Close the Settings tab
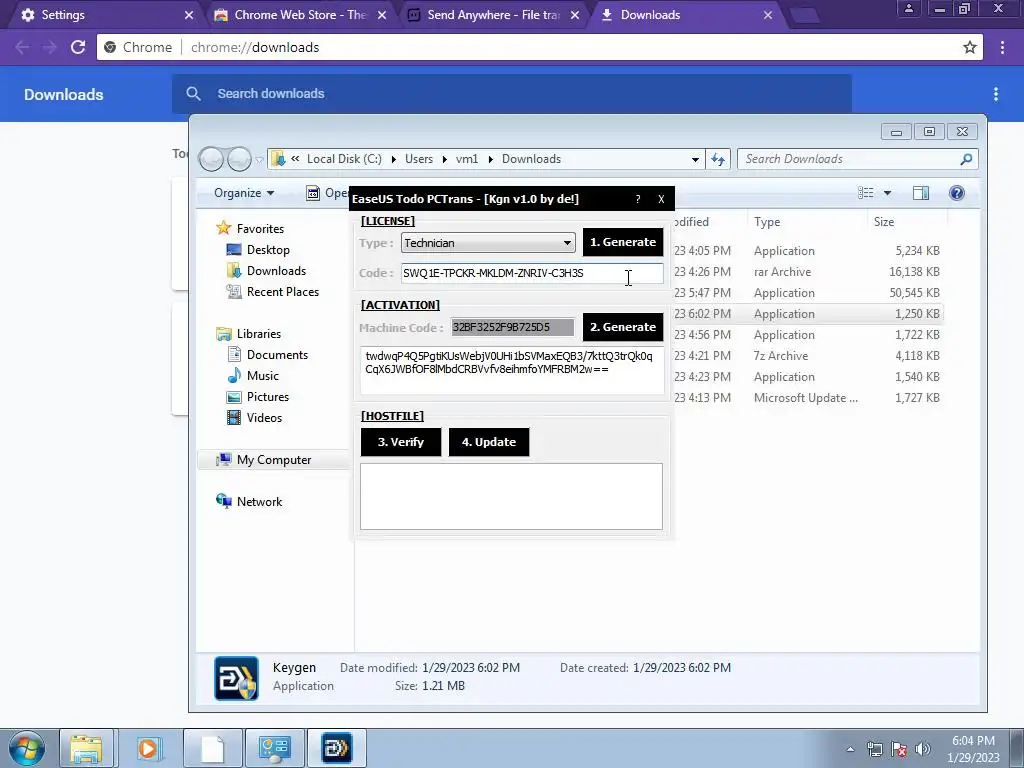 (x=189, y=15)
